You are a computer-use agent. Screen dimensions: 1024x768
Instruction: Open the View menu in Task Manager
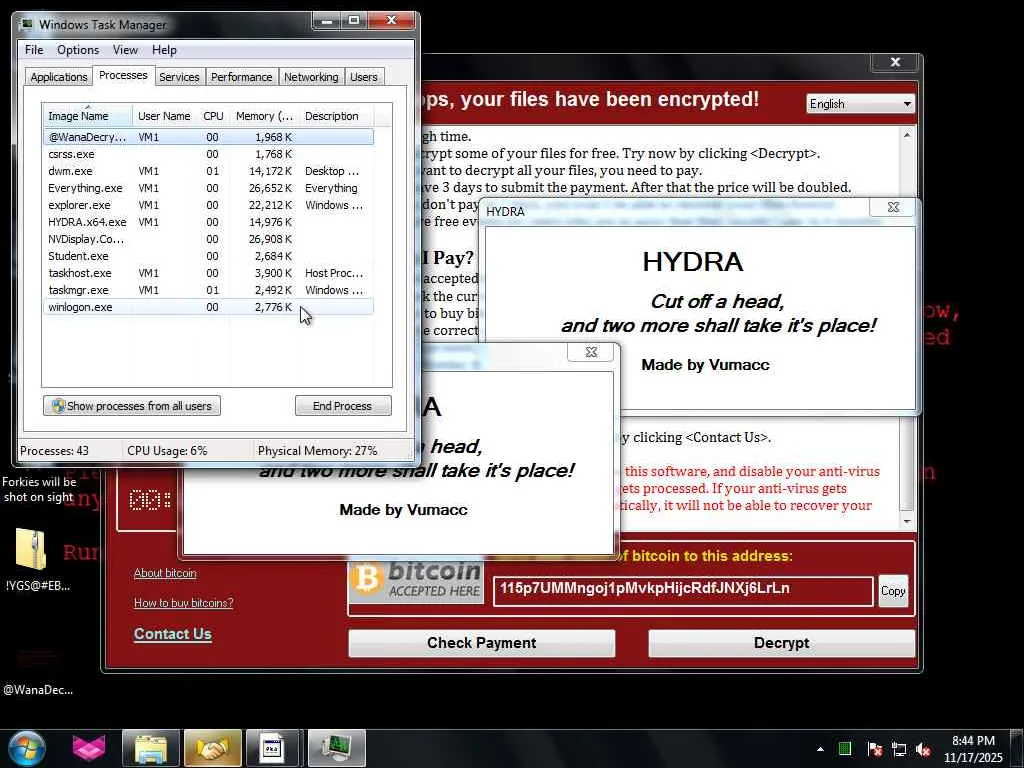[x=125, y=50]
